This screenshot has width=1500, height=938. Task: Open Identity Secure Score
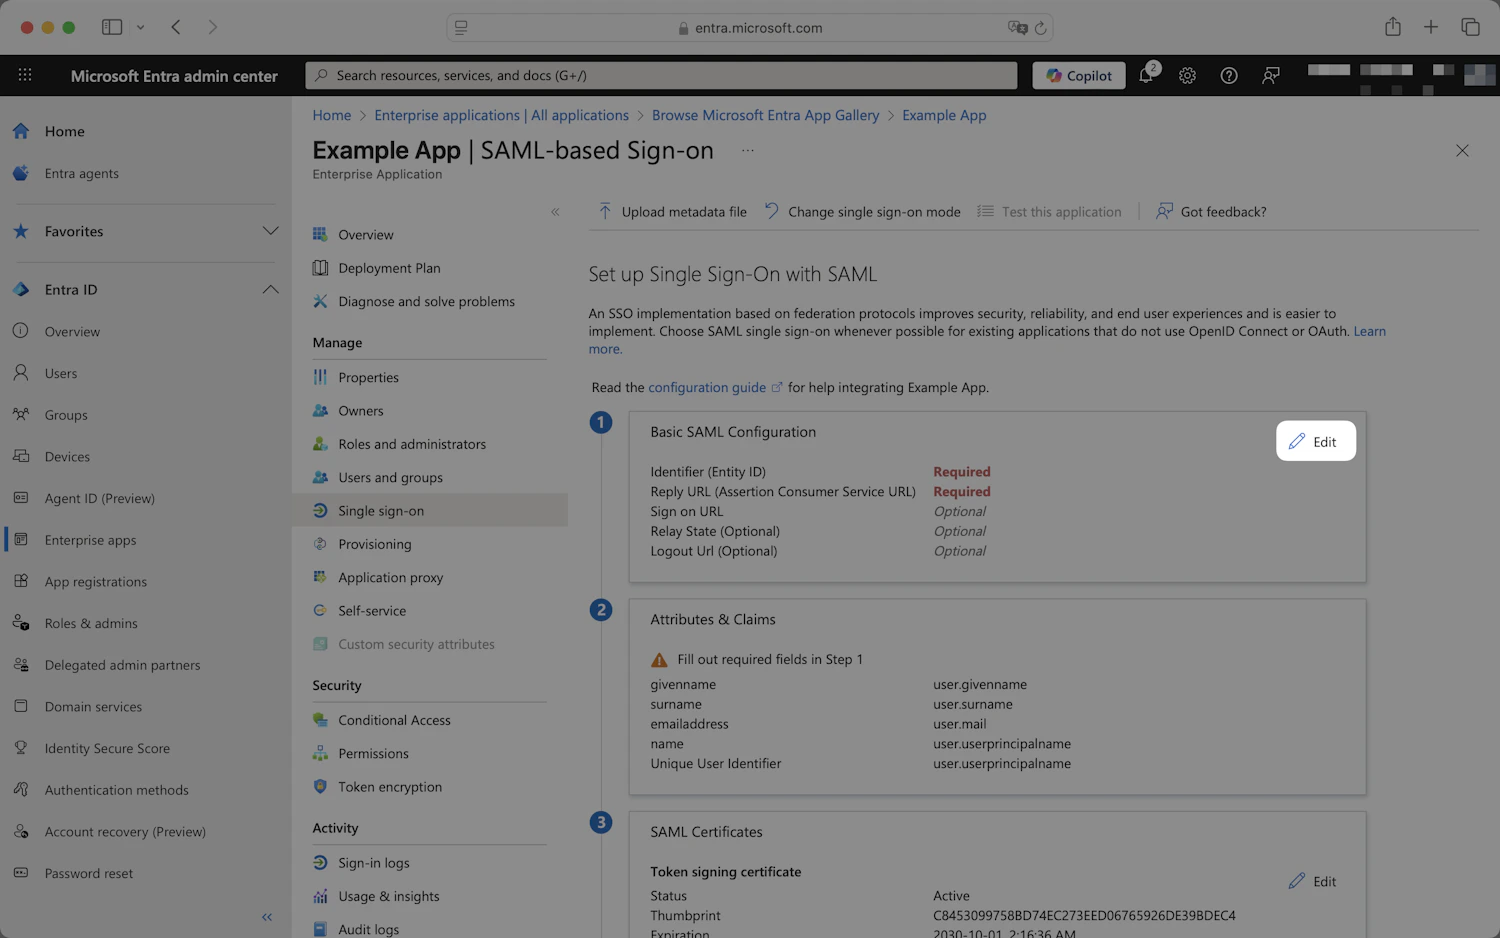pyautogui.click(x=107, y=748)
